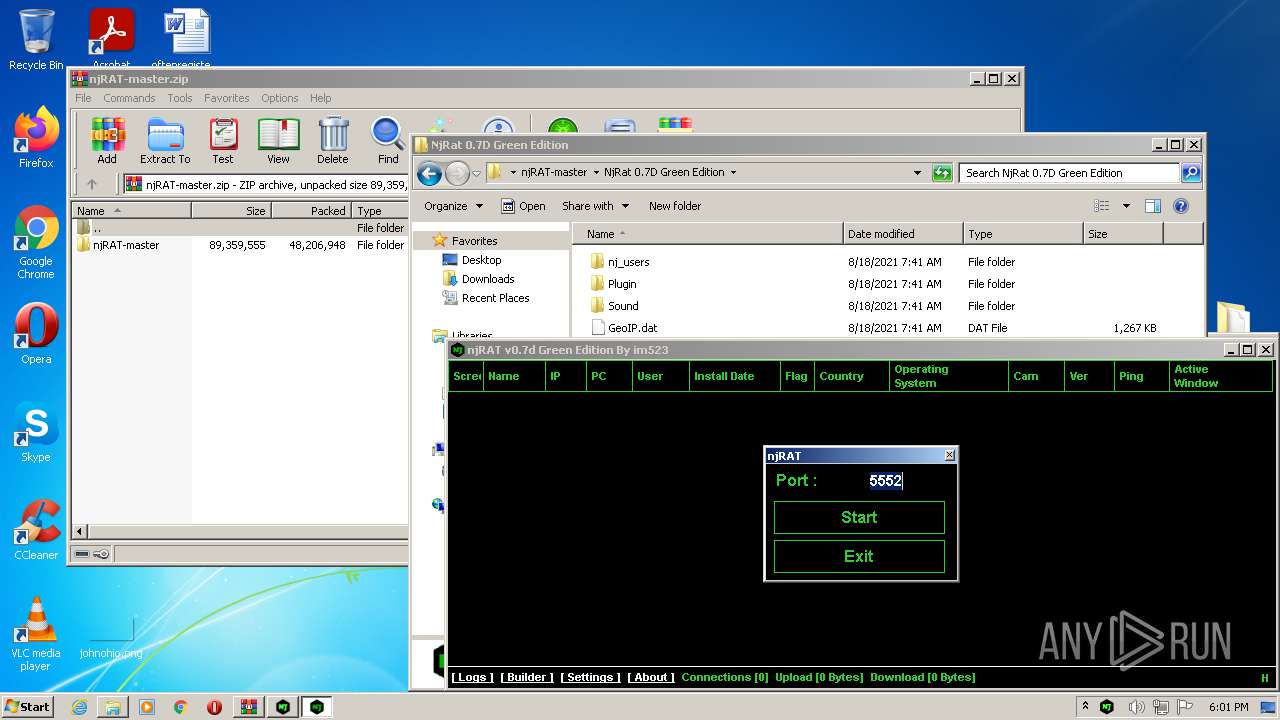Open the About link in njRAT
Screen dimensions: 1280x720
[x=651, y=677]
